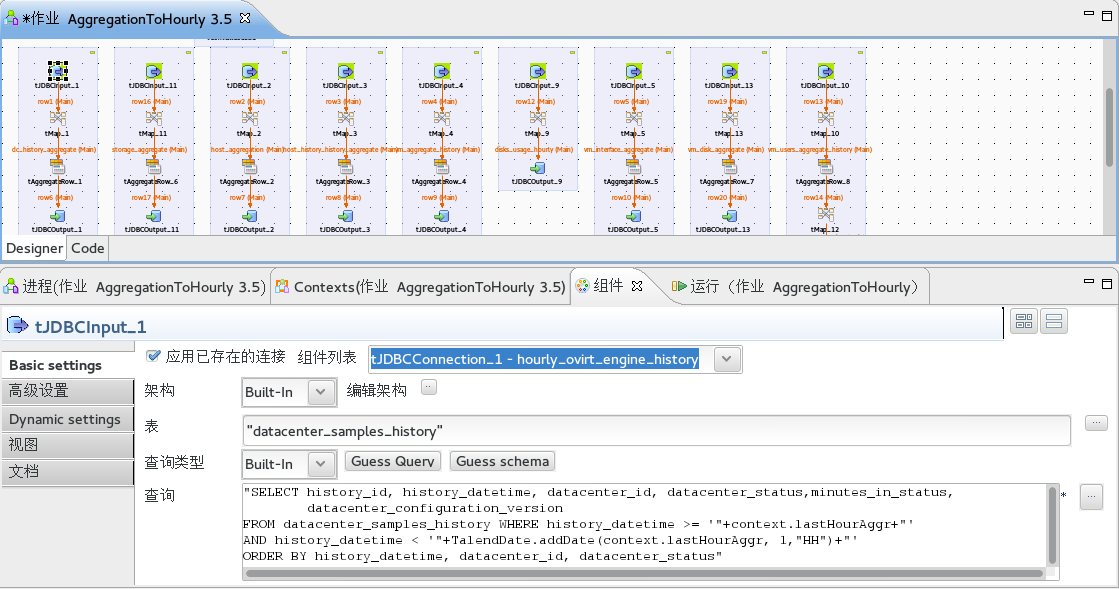Click the tMap_2 mapping component
Viewport: 1119px width, 589px height.
click(250, 118)
